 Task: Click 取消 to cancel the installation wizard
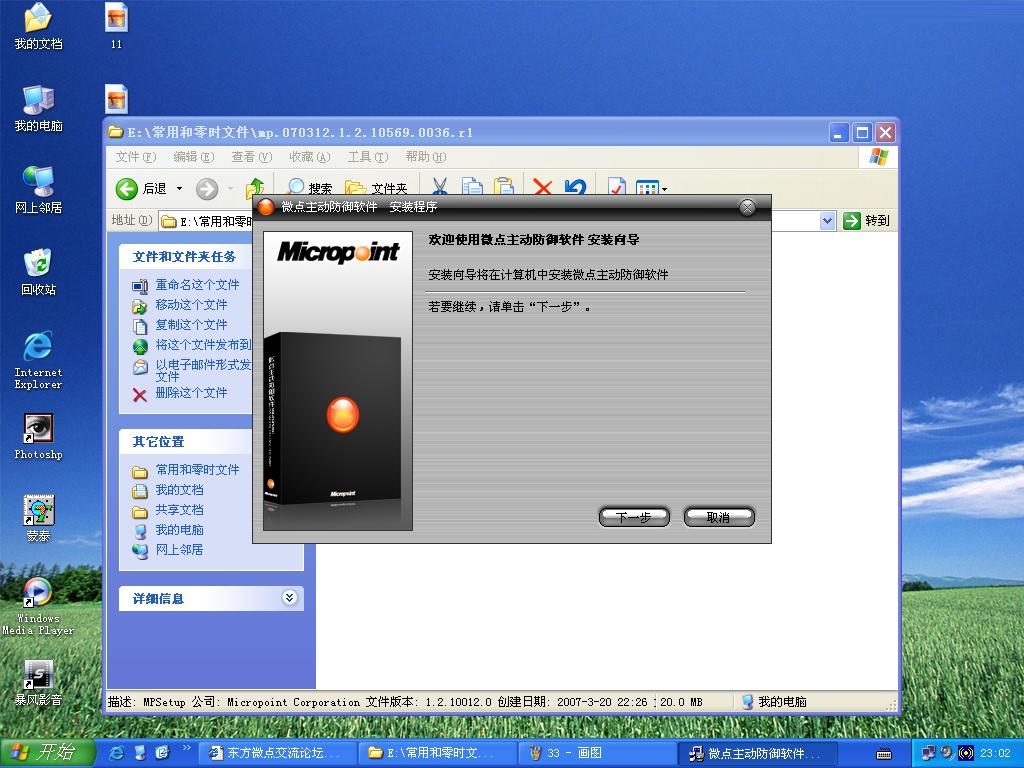(x=718, y=517)
